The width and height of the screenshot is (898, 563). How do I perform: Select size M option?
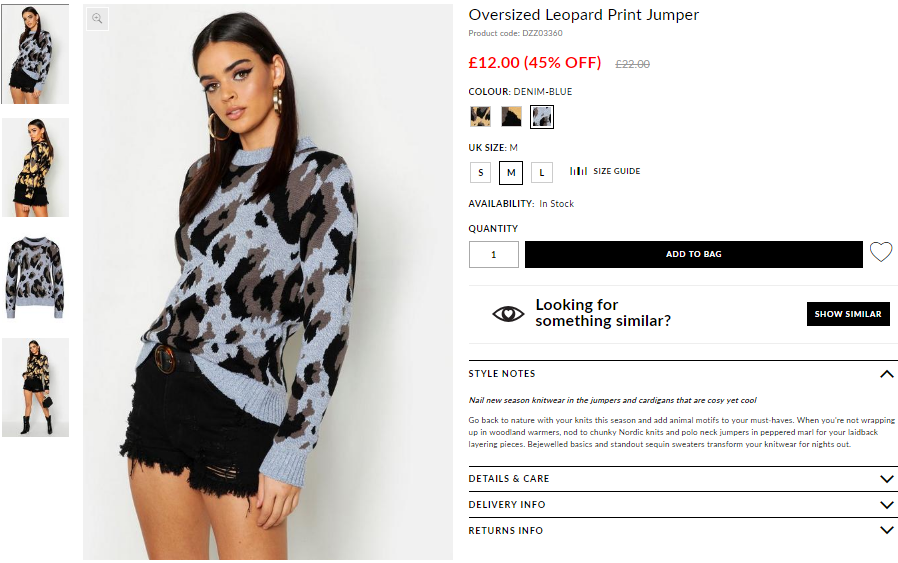pos(511,172)
